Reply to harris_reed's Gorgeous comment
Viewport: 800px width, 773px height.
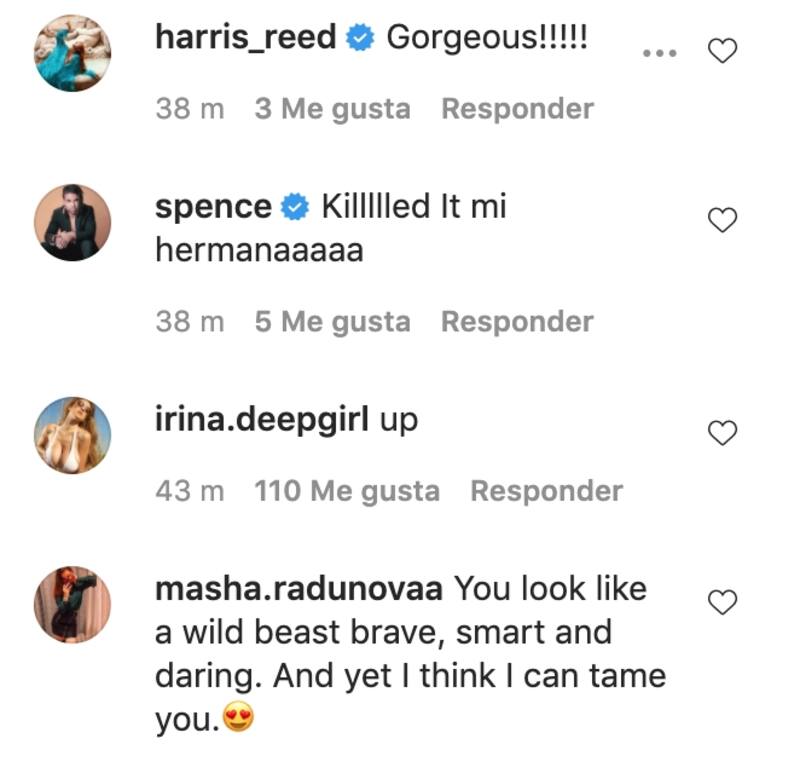coord(517,108)
